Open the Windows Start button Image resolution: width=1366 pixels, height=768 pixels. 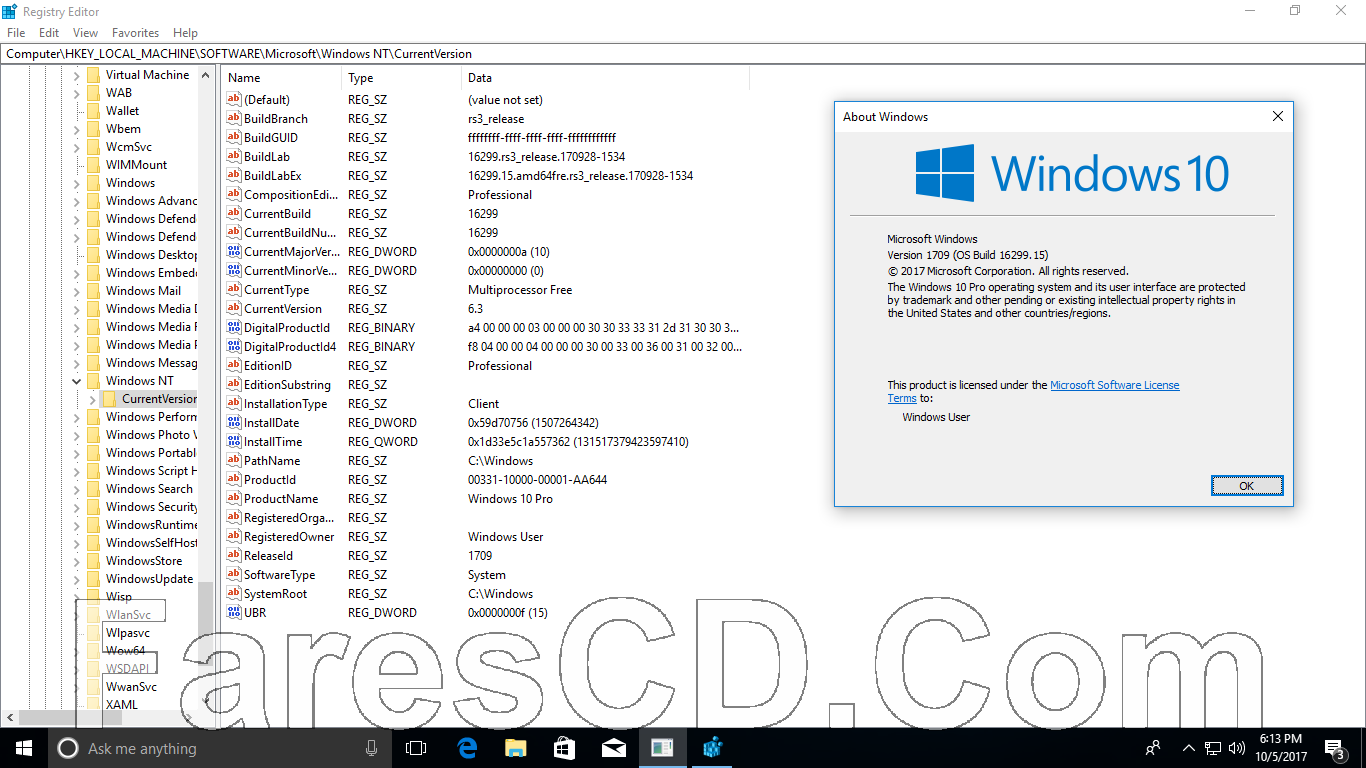pyautogui.click(x=24, y=748)
